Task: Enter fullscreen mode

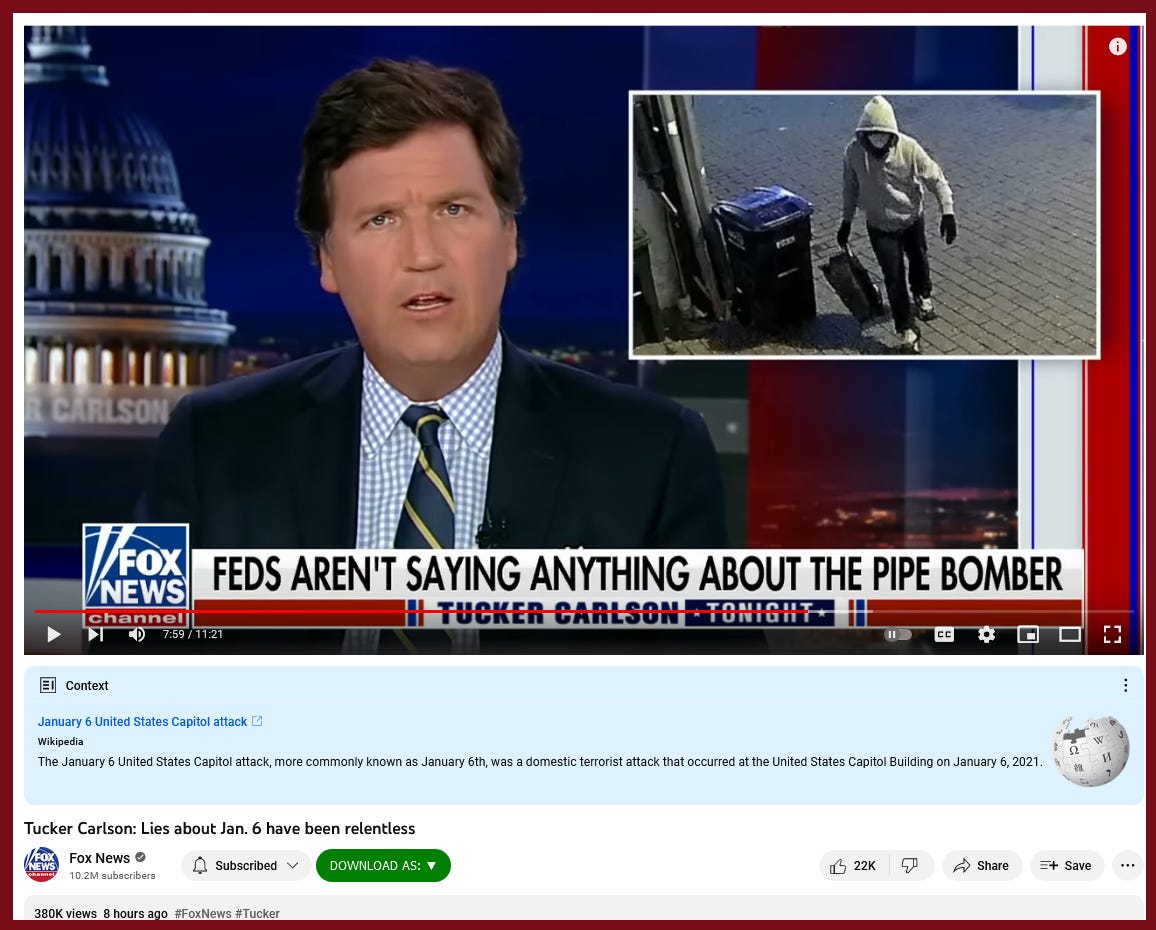Action: [x=1112, y=634]
